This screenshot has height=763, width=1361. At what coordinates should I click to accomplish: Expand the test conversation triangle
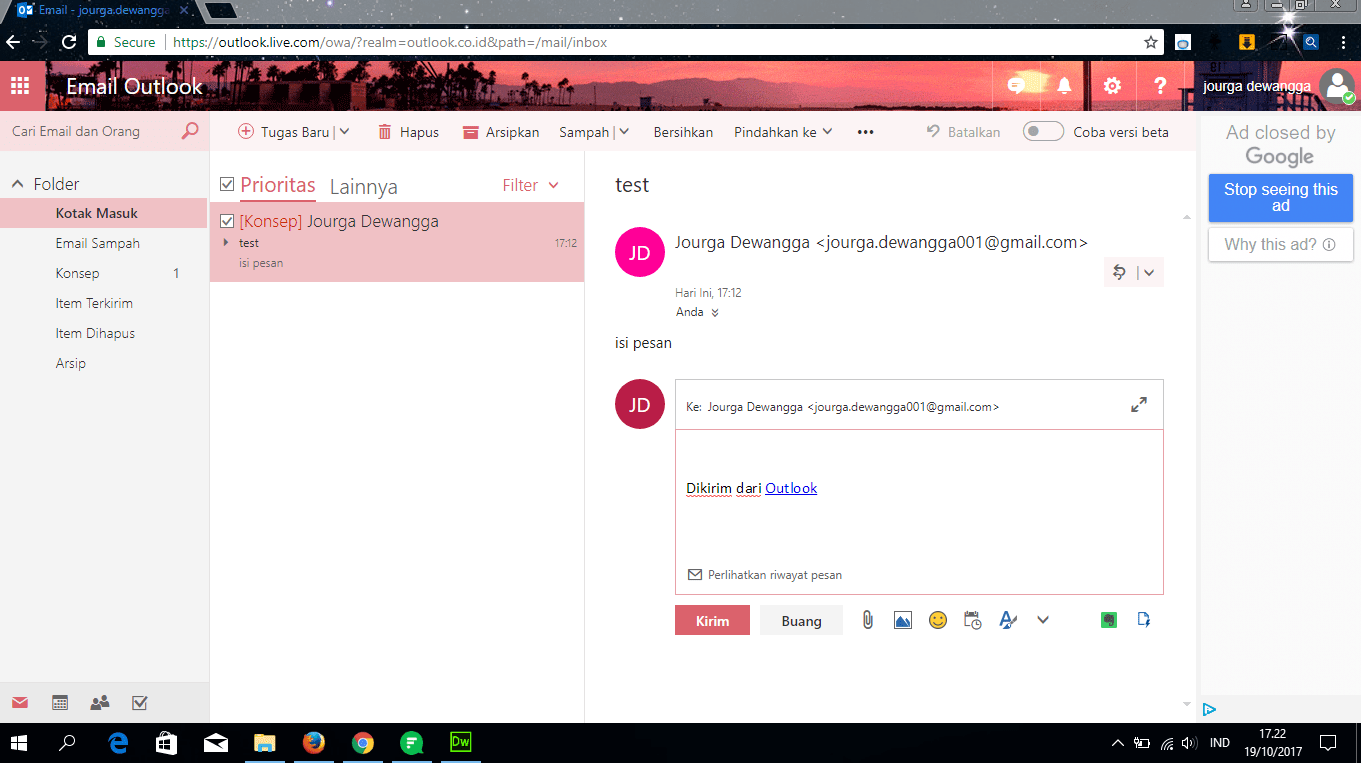pyautogui.click(x=225, y=243)
